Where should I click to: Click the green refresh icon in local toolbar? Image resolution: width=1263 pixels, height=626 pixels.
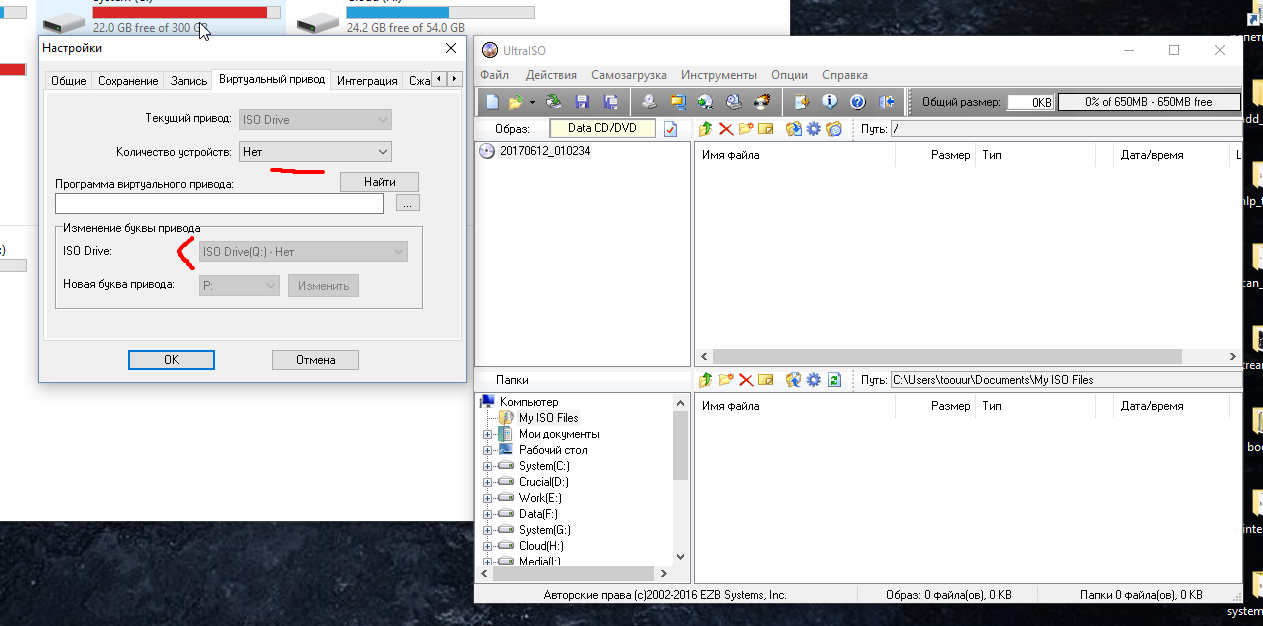(x=834, y=380)
